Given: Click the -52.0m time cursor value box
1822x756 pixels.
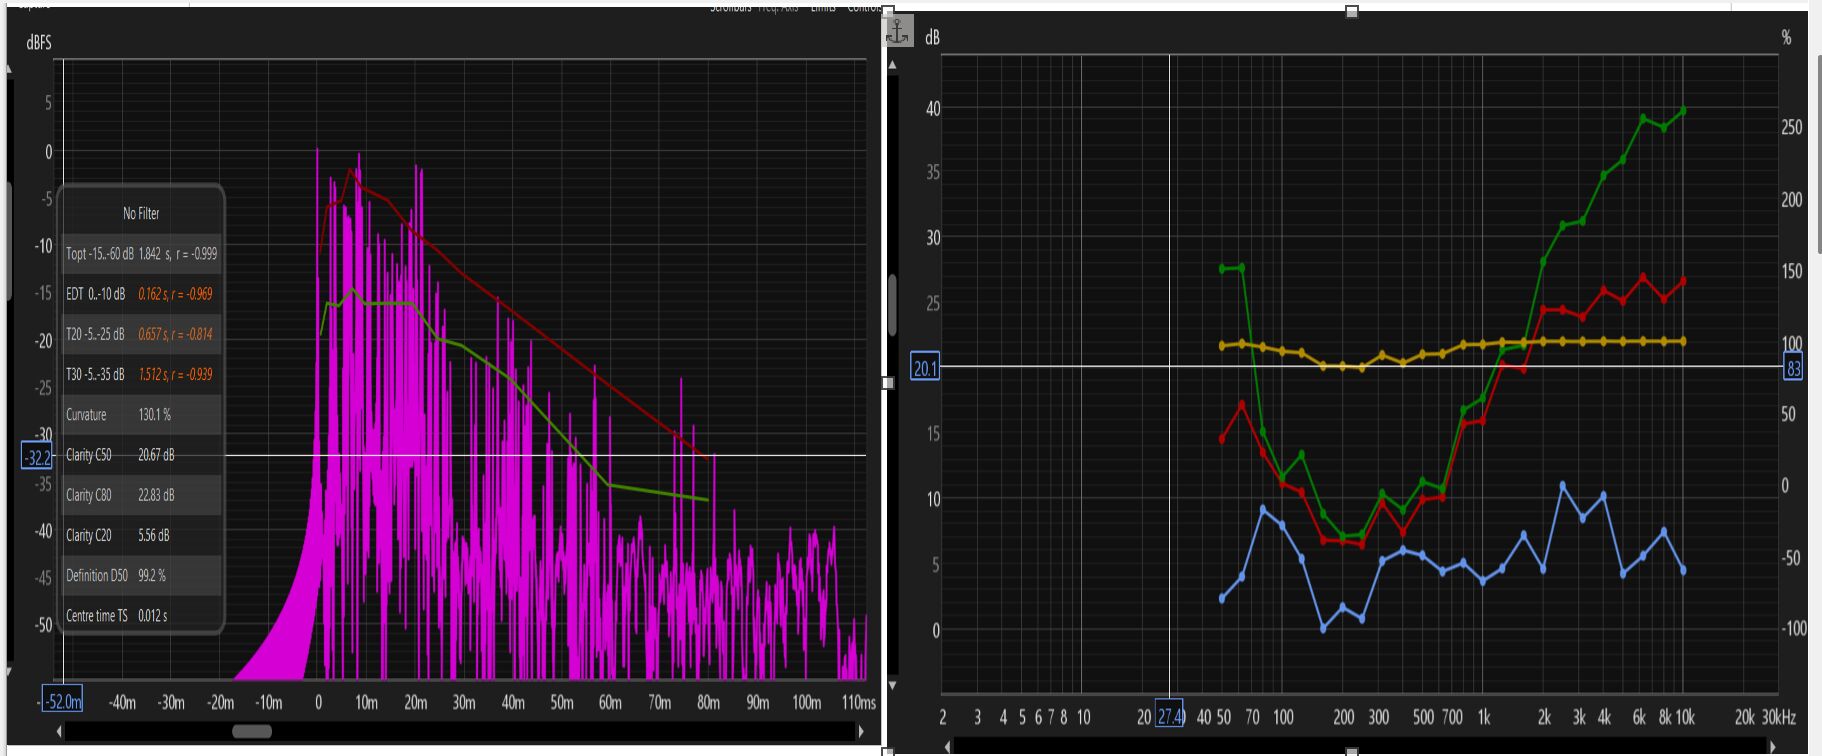Looking at the screenshot, I should [62, 701].
